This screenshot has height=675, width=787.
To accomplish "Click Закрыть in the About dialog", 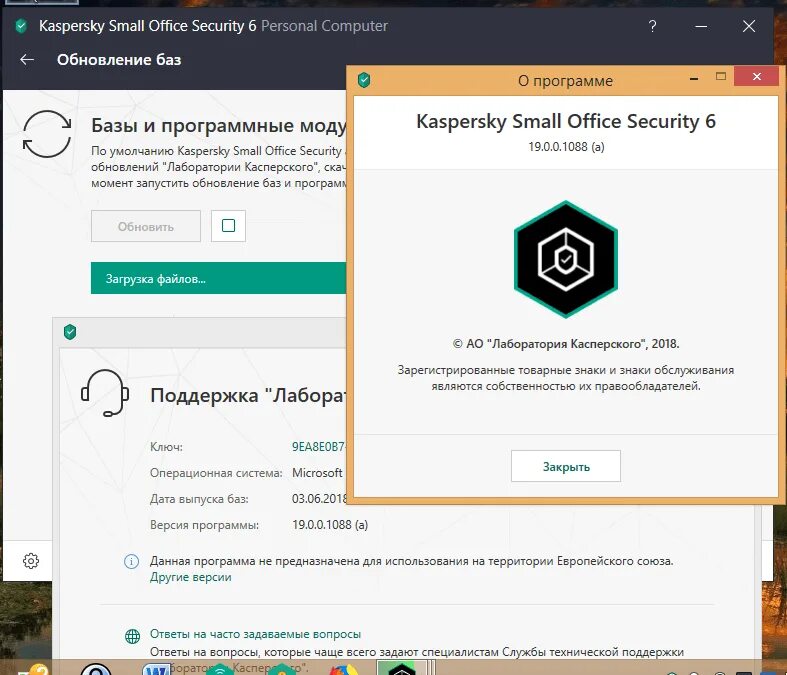I will [x=566, y=466].
